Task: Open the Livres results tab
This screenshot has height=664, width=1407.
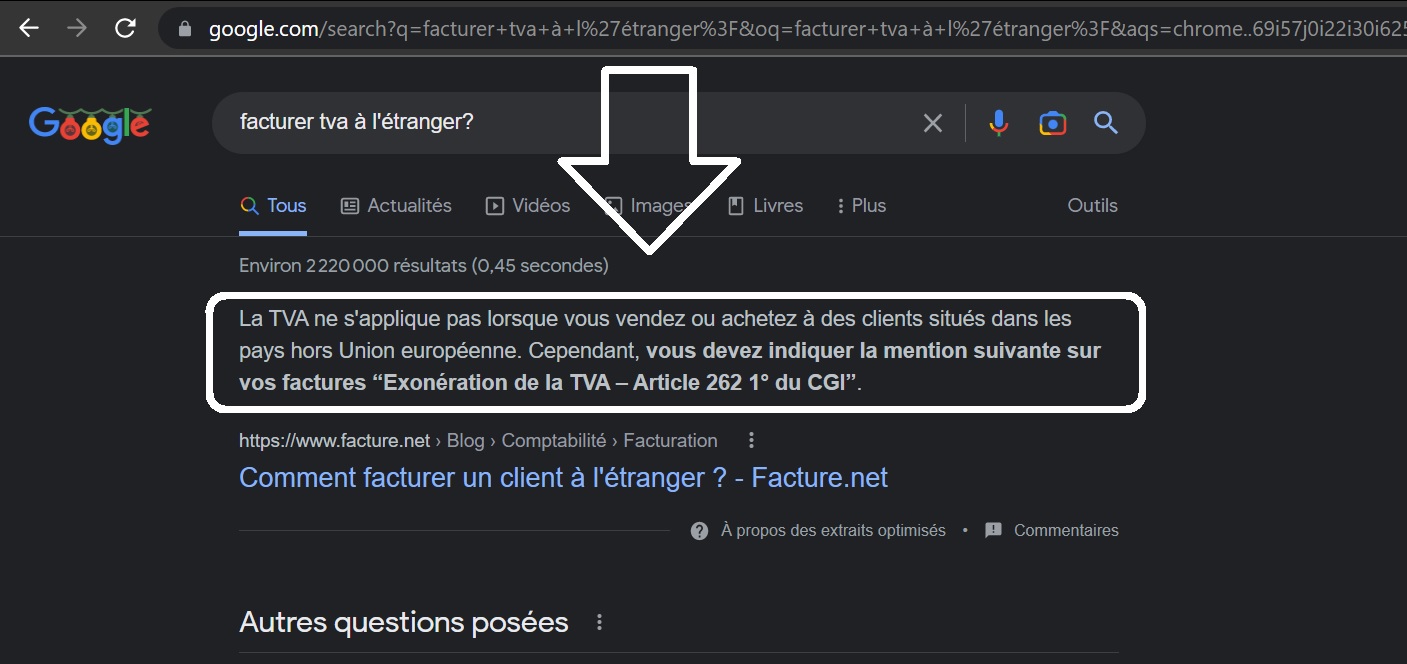Action: [x=765, y=205]
